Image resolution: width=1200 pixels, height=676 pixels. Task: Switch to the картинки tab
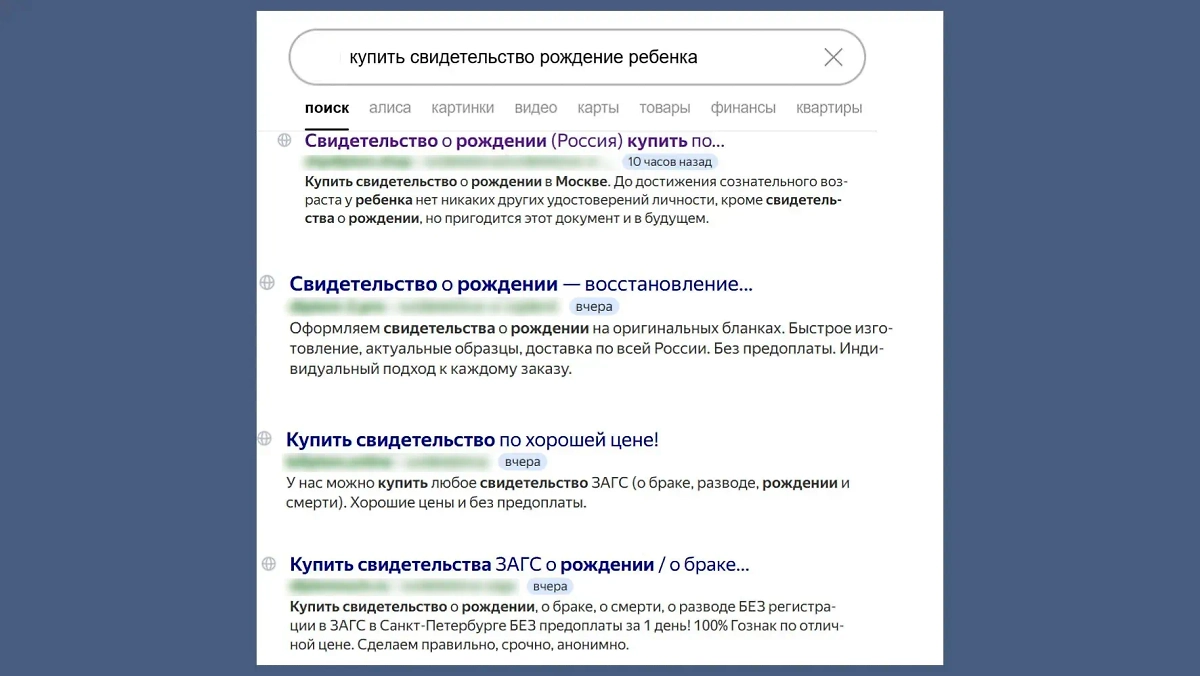(x=463, y=108)
